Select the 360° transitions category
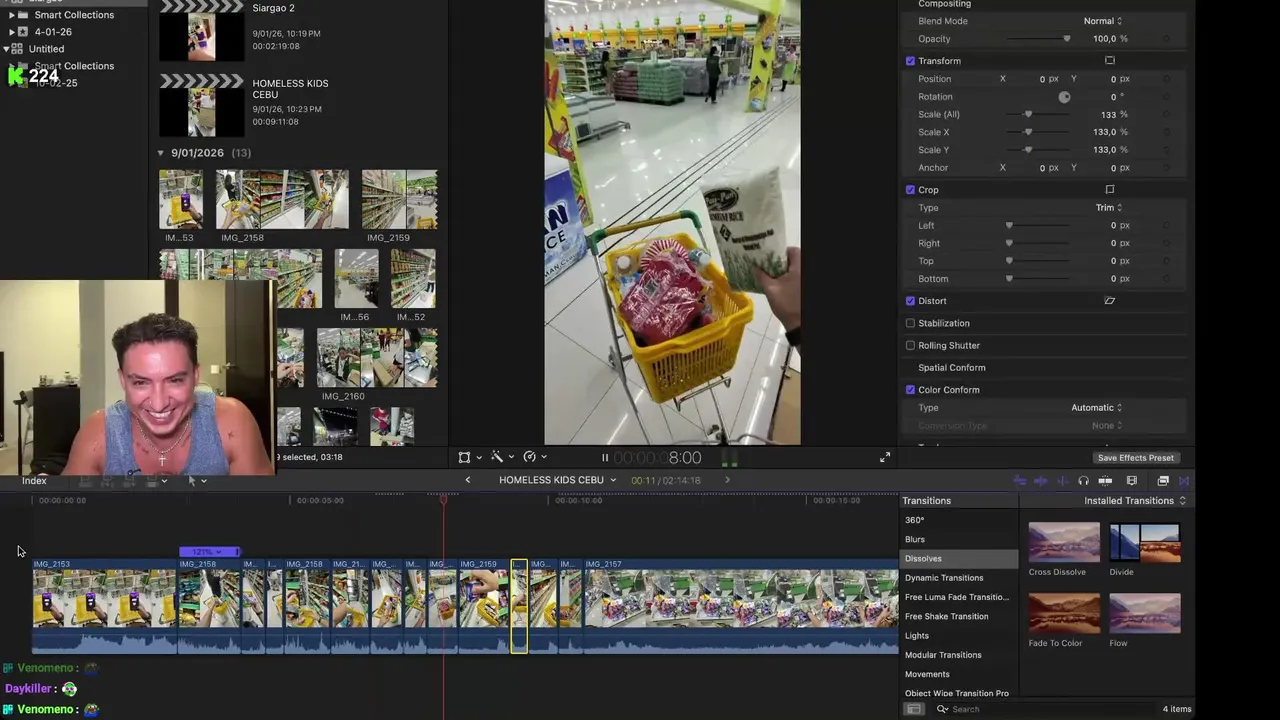The image size is (1280, 720). click(x=915, y=520)
